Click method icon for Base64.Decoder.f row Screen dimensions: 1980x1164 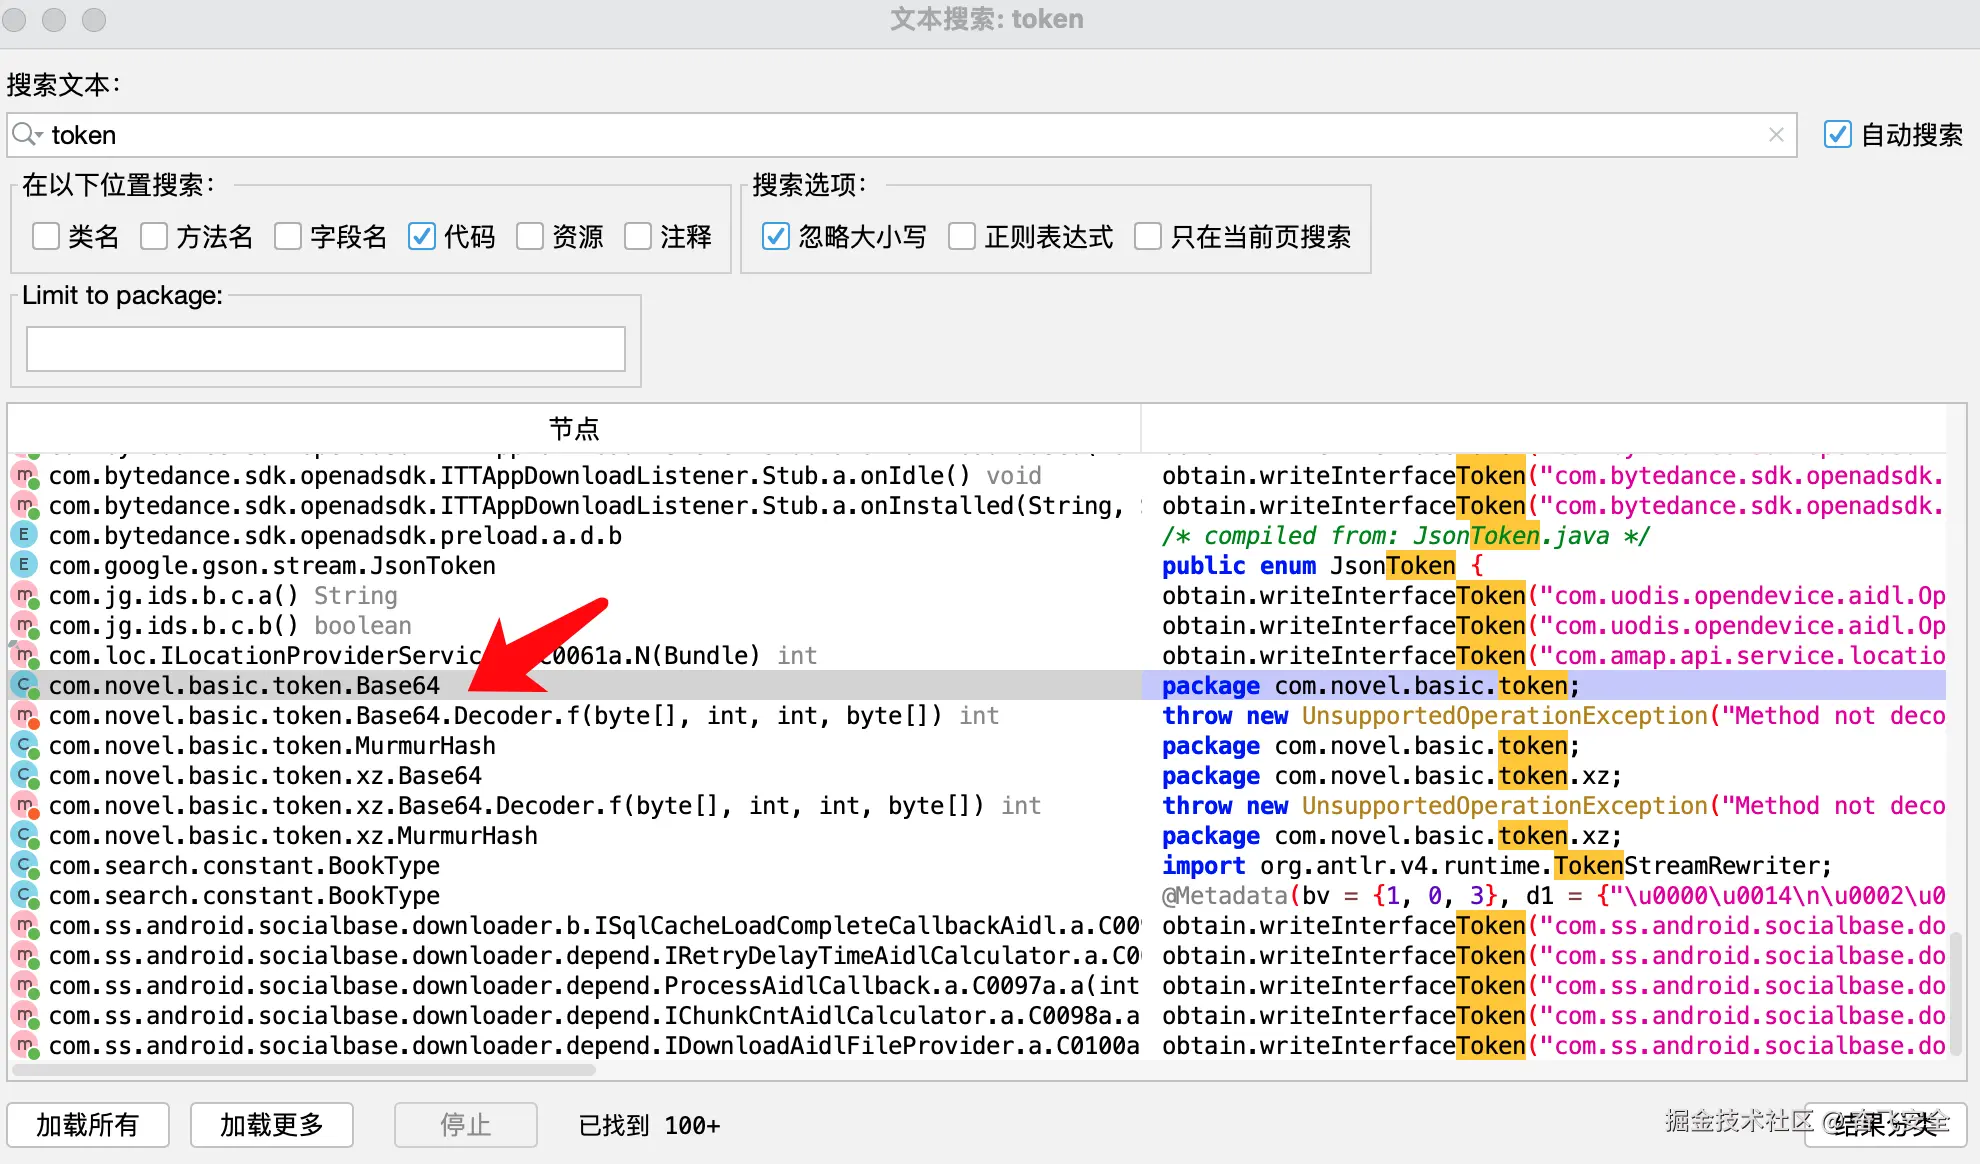(x=24, y=715)
